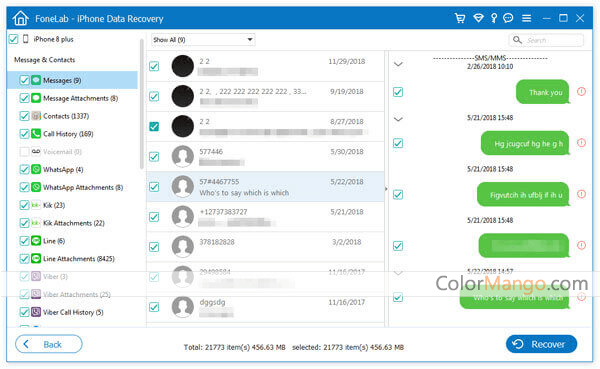
Task: Click the diamond icon in title bar
Action: tap(478, 18)
